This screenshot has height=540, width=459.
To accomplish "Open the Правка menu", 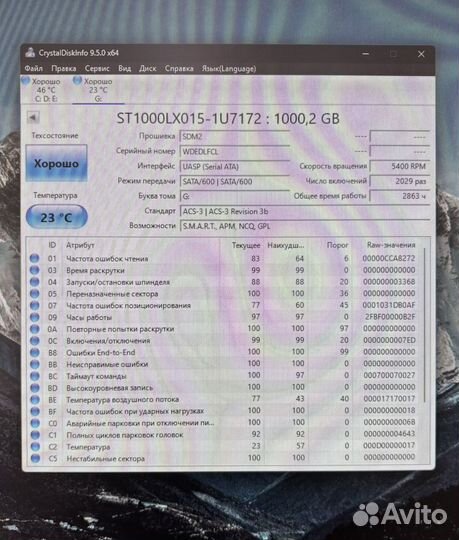I will click(x=64, y=69).
